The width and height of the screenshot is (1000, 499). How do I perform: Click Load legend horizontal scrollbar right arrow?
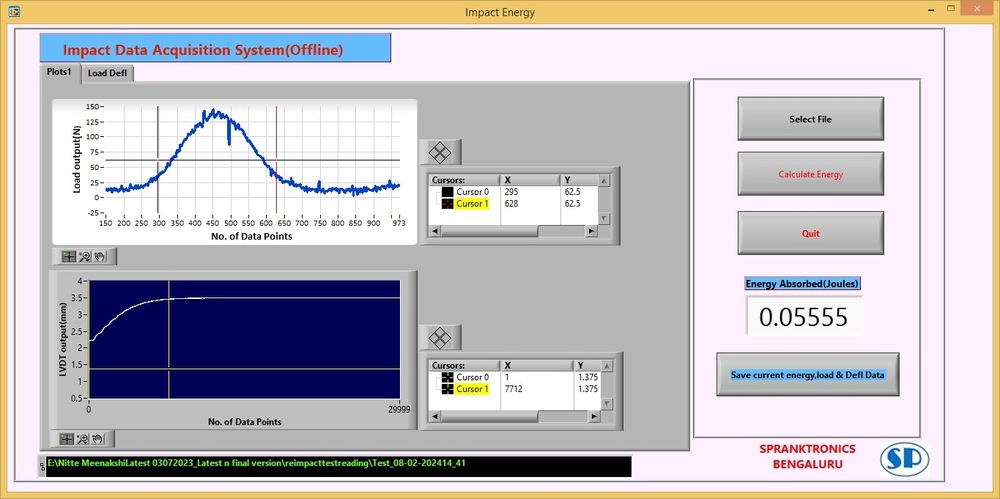(593, 231)
